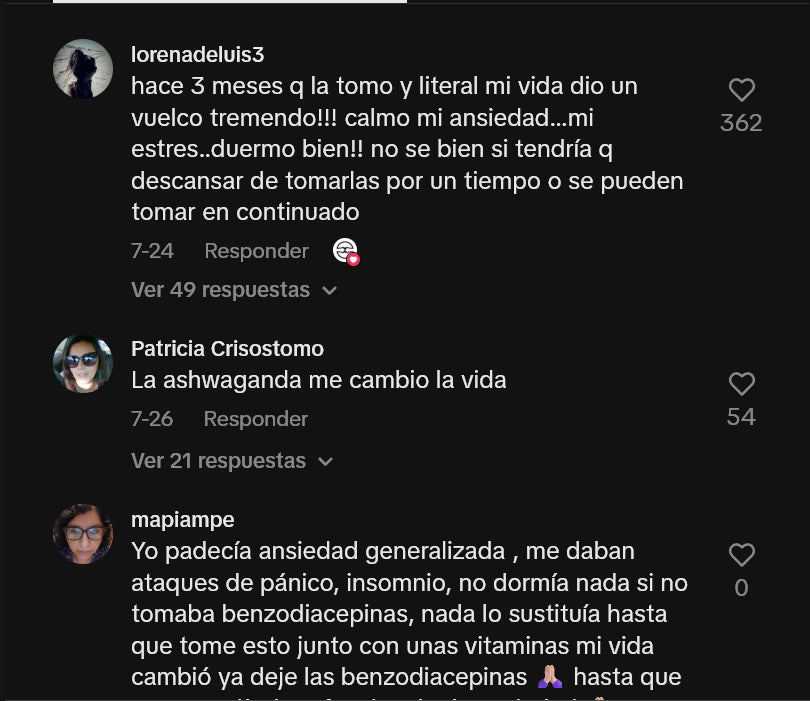
Task: Expand Ver 21 respuestas thread
Action: point(232,461)
